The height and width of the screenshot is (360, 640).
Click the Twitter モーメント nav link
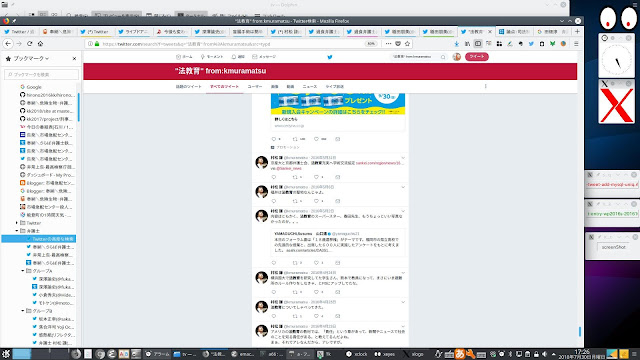[212, 57]
